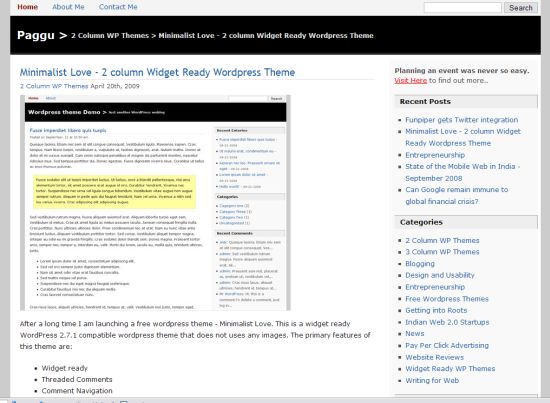
Task: Browse Free Wordpress Themes category
Action: 447,299
